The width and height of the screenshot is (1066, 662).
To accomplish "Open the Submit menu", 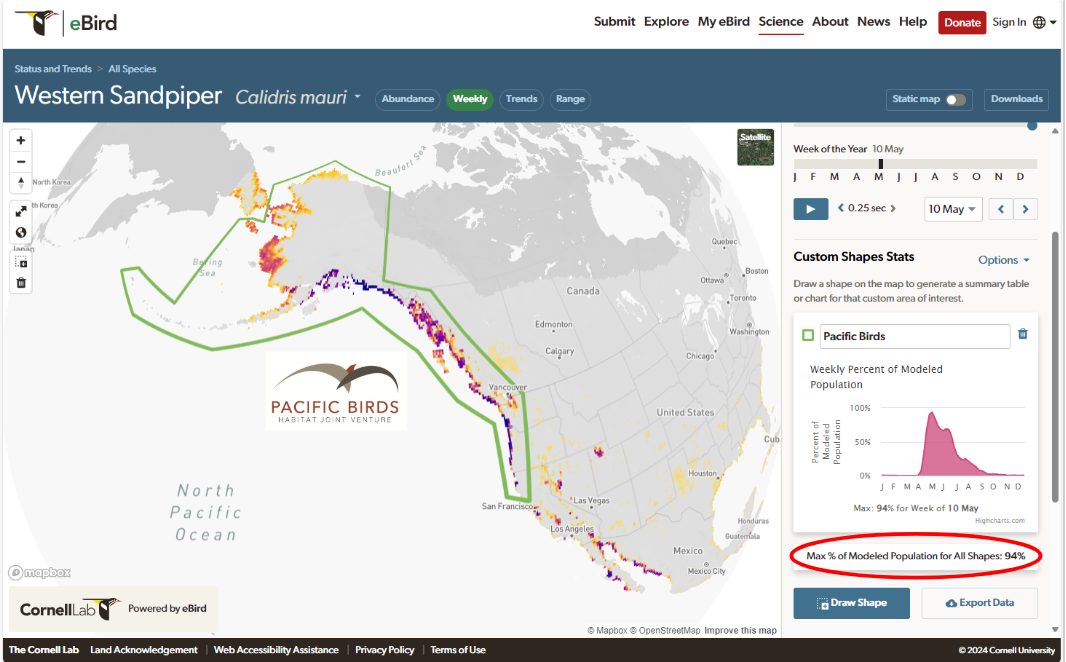I will click(615, 22).
